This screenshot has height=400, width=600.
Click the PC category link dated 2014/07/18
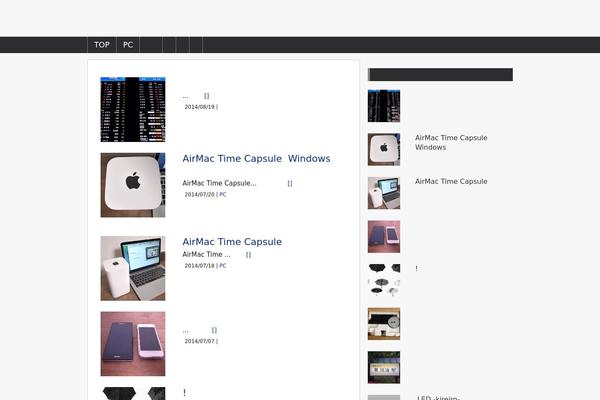223,266
